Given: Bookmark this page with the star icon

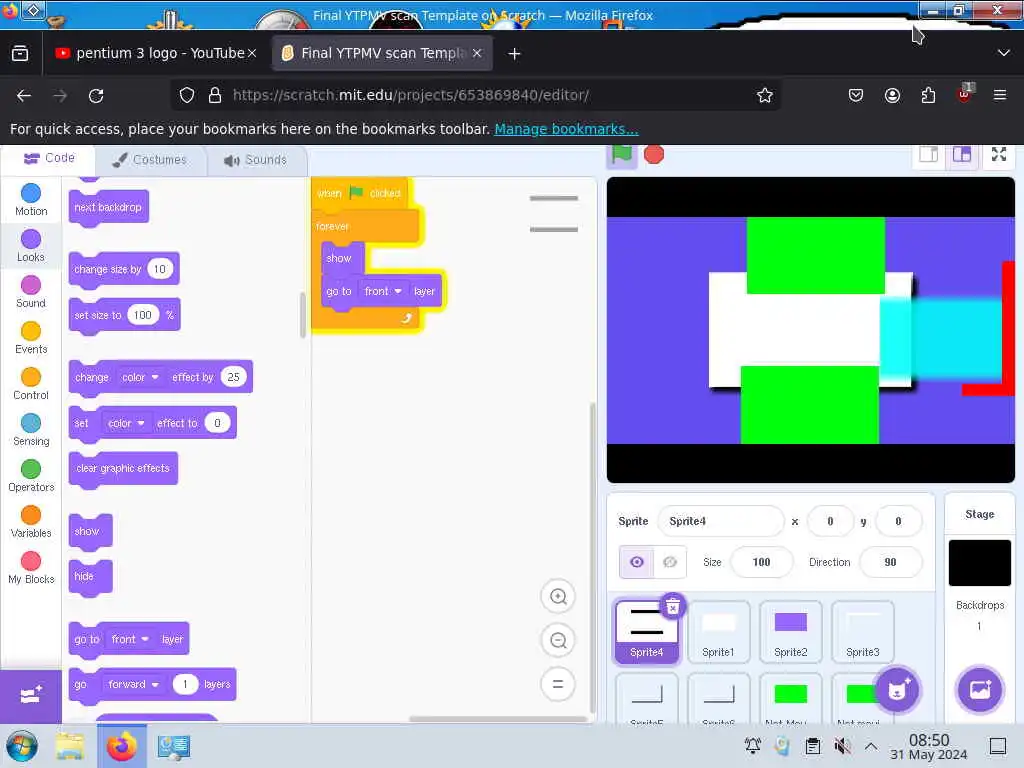Looking at the screenshot, I should [765, 95].
